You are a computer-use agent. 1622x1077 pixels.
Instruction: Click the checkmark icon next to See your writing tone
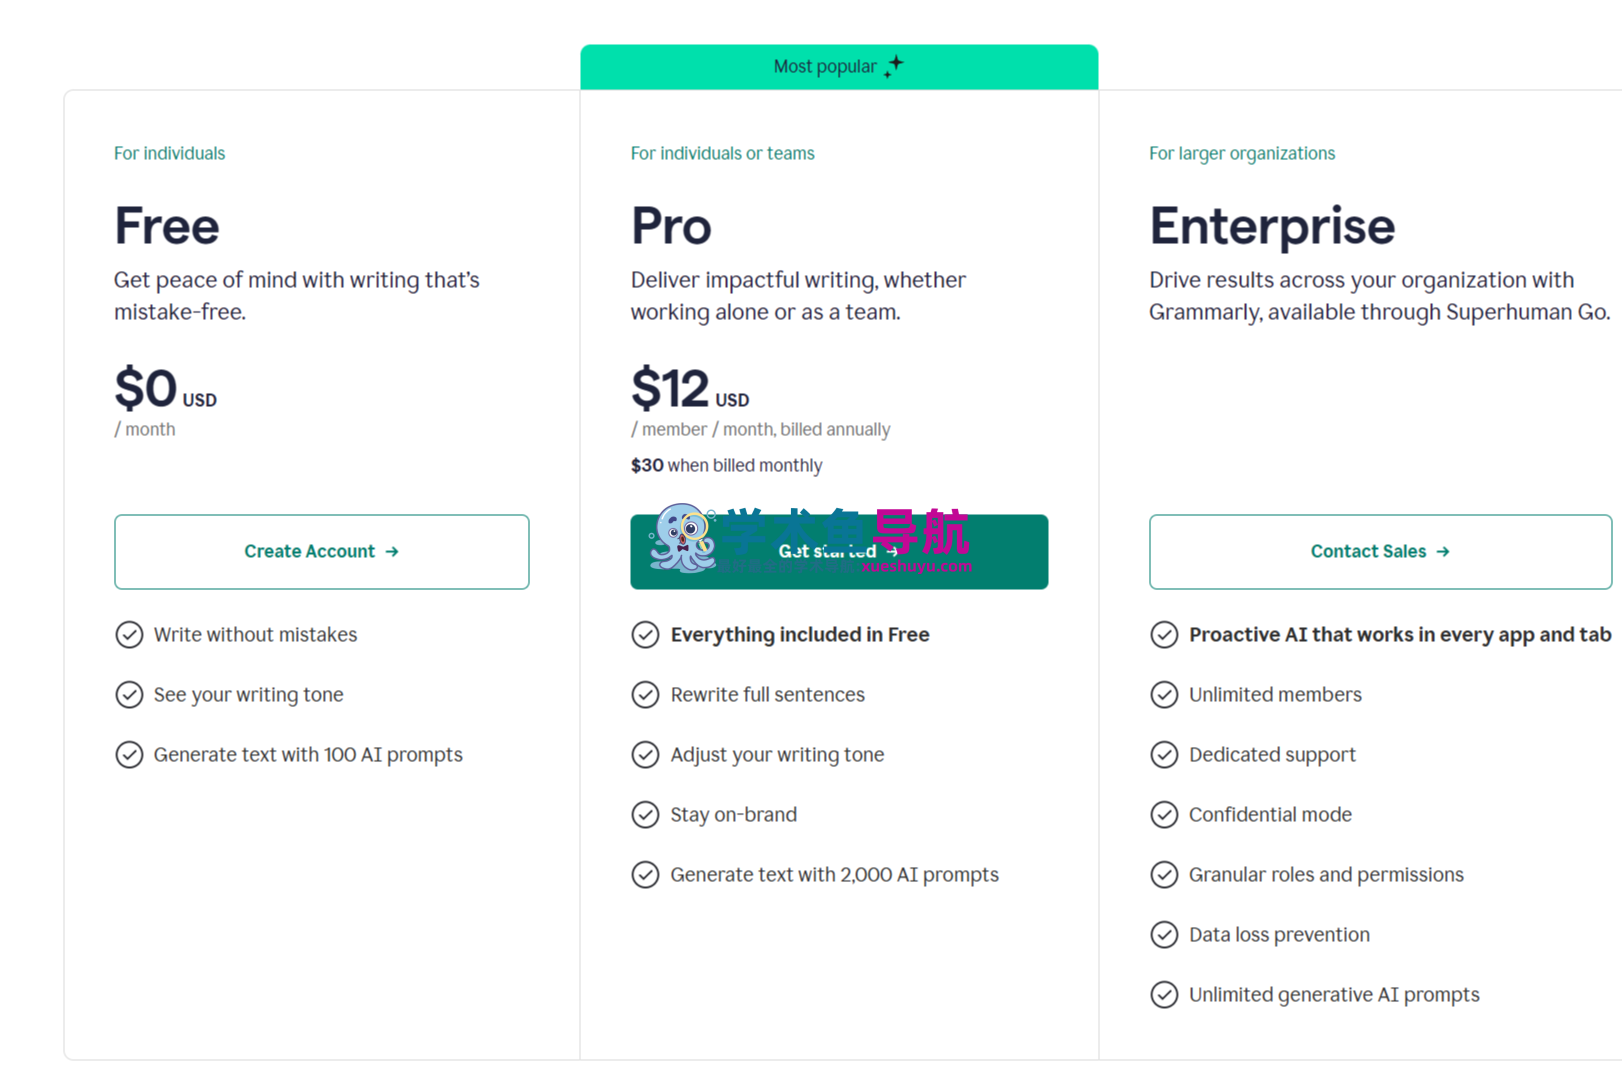coord(129,694)
